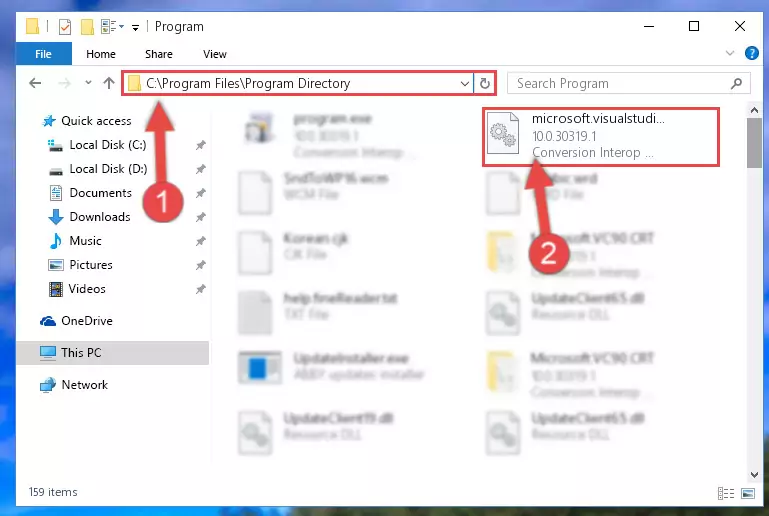Open the Pictures folder shortcut
The image size is (769, 516).
tap(91, 265)
